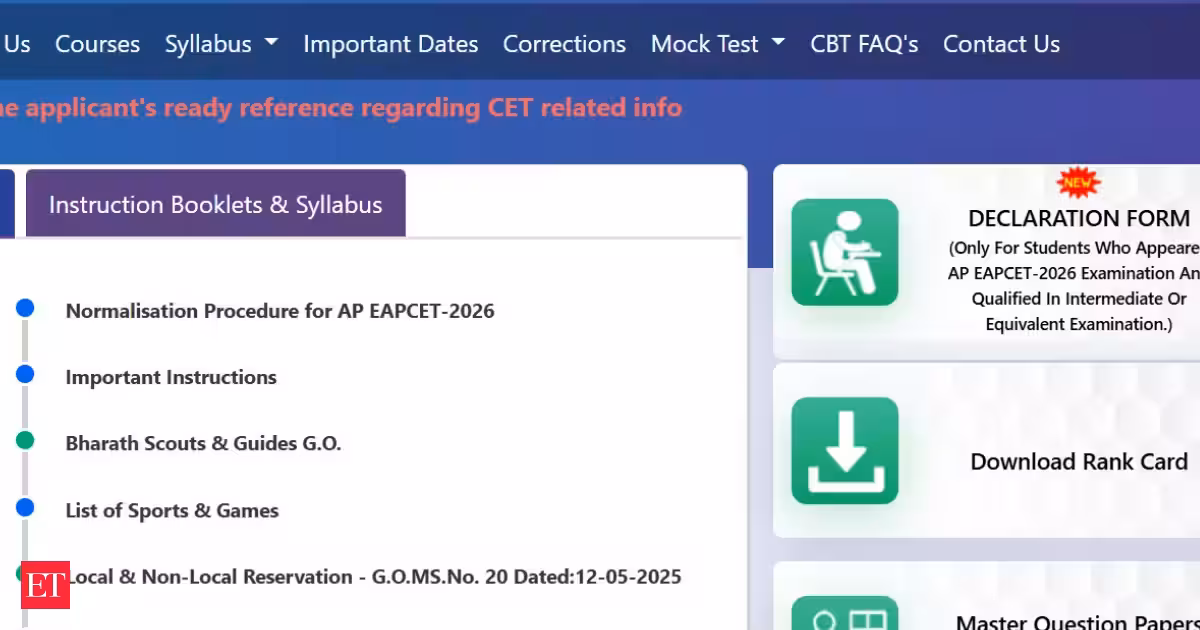
Task: Open the Important Instructions link
Action: (171, 377)
